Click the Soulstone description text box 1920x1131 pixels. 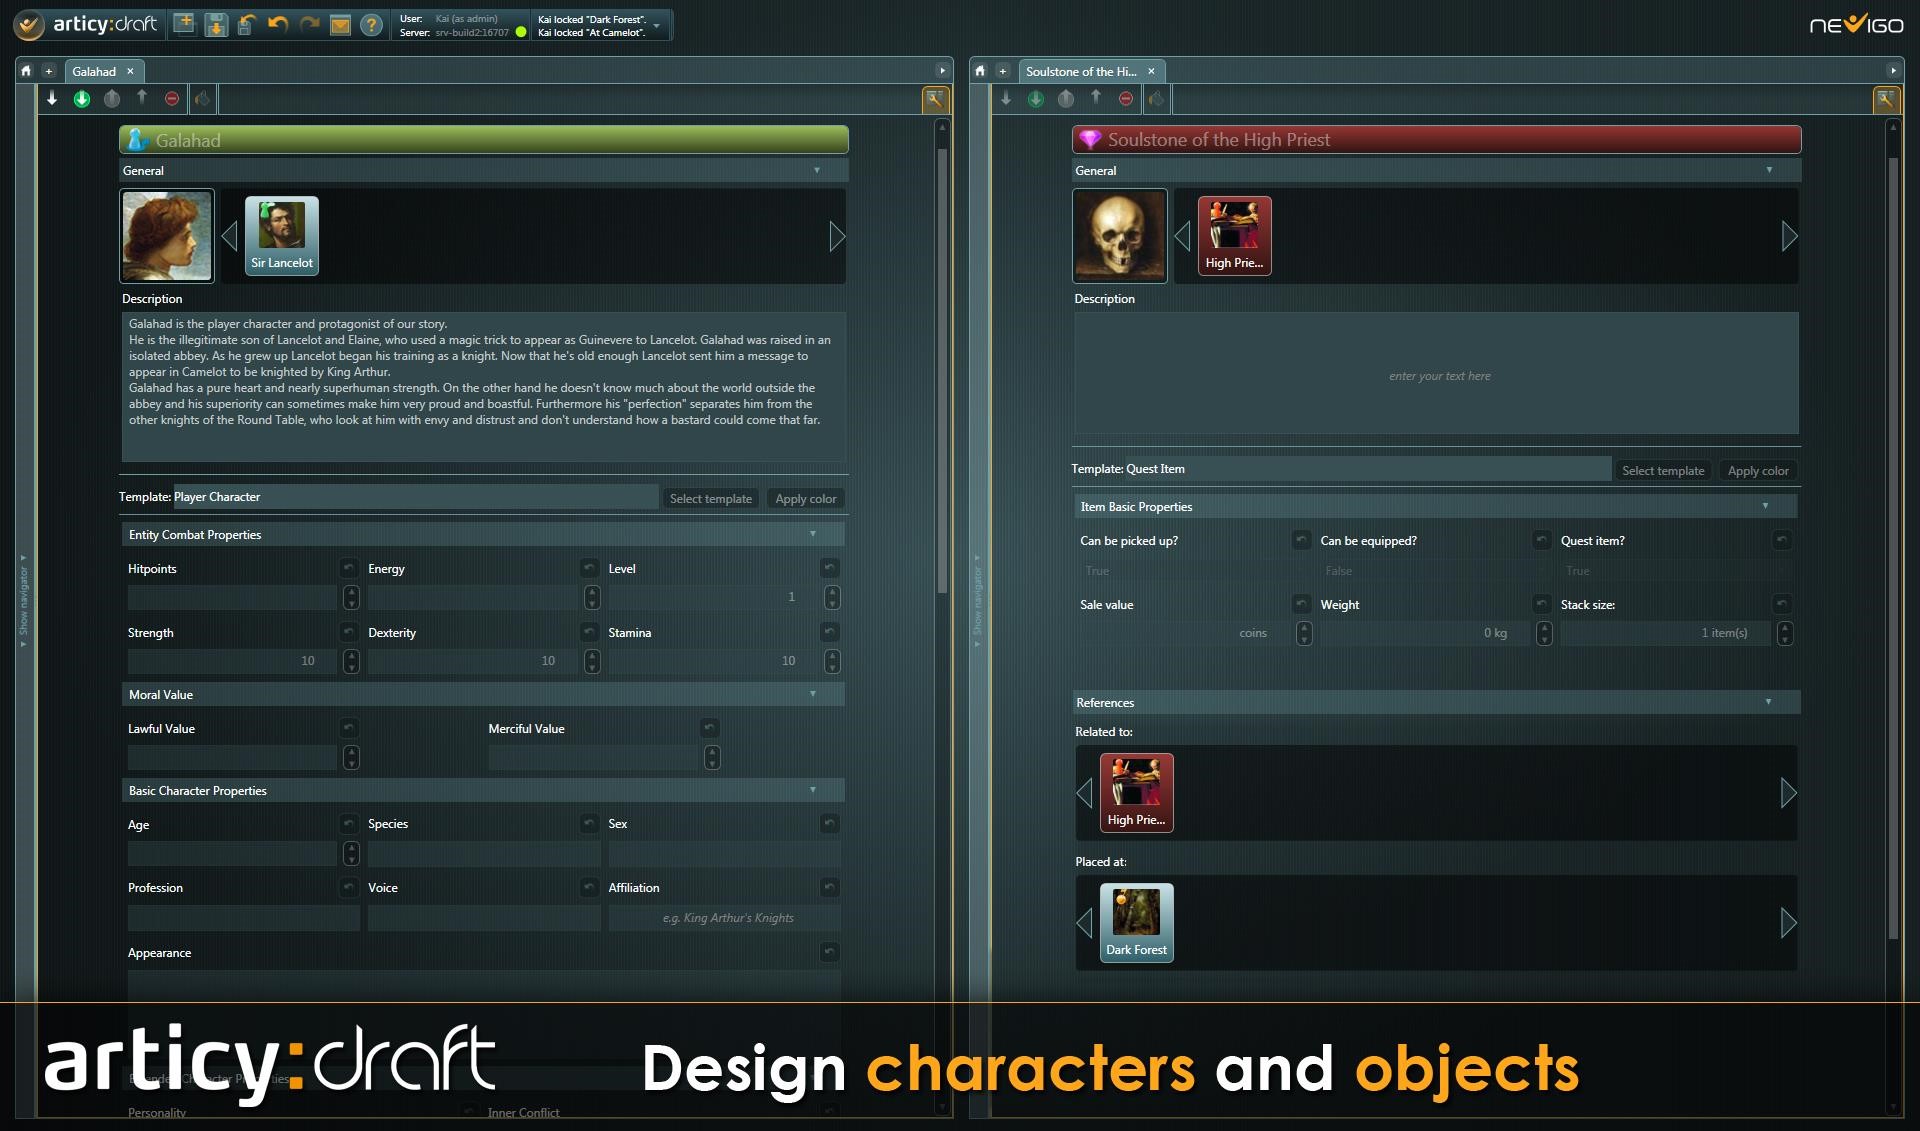(1436, 373)
